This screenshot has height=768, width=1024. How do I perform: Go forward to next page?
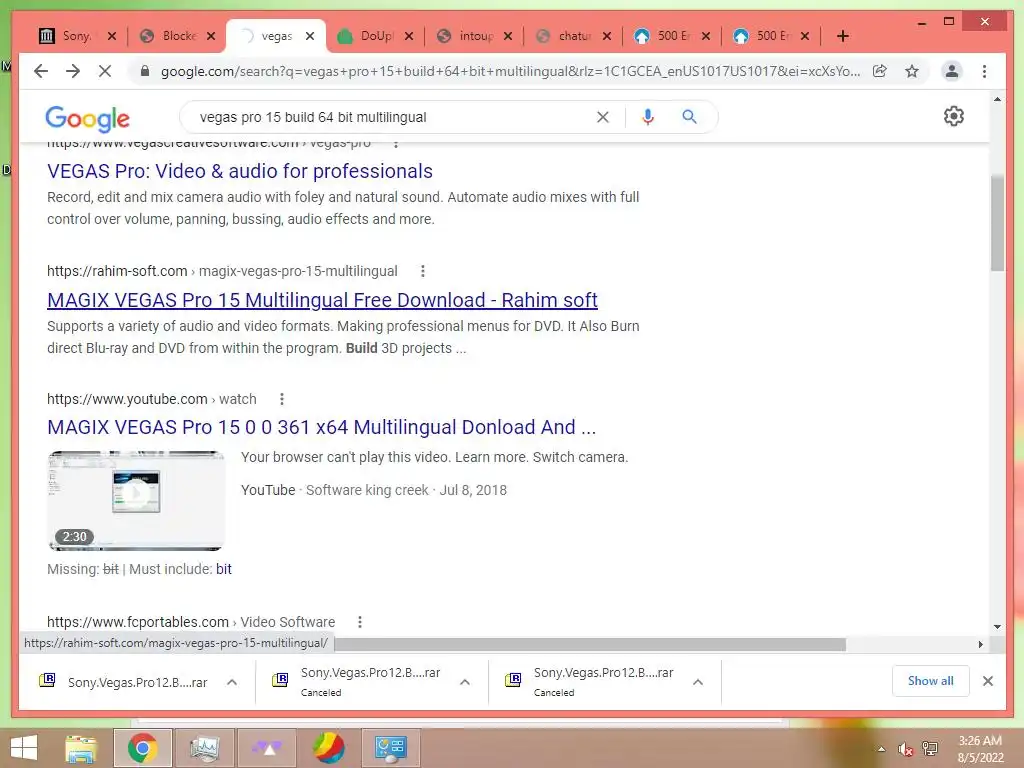point(73,71)
